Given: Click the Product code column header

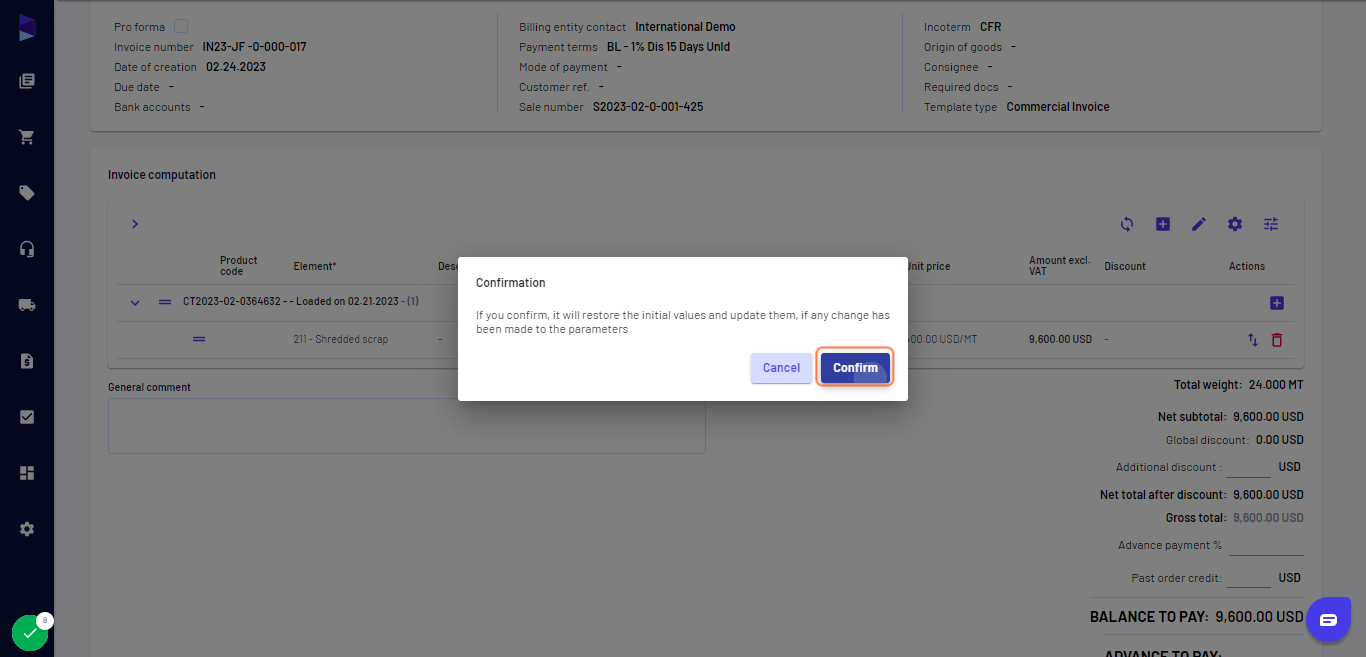Looking at the screenshot, I should click(x=239, y=266).
